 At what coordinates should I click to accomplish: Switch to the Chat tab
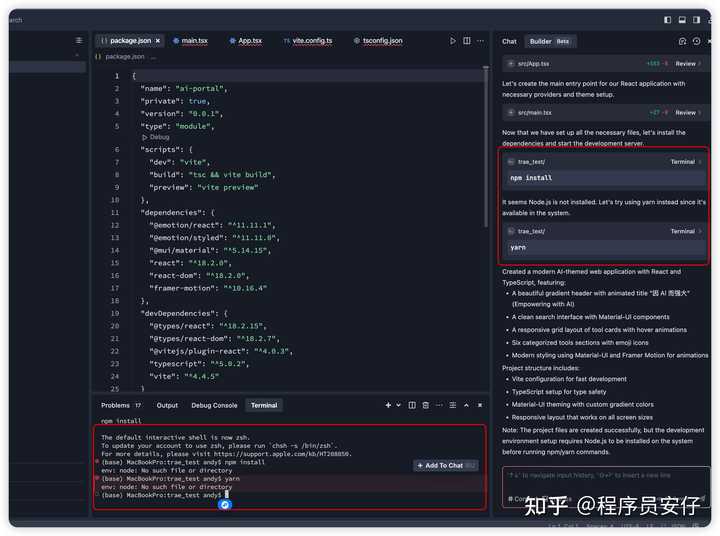(509, 41)
